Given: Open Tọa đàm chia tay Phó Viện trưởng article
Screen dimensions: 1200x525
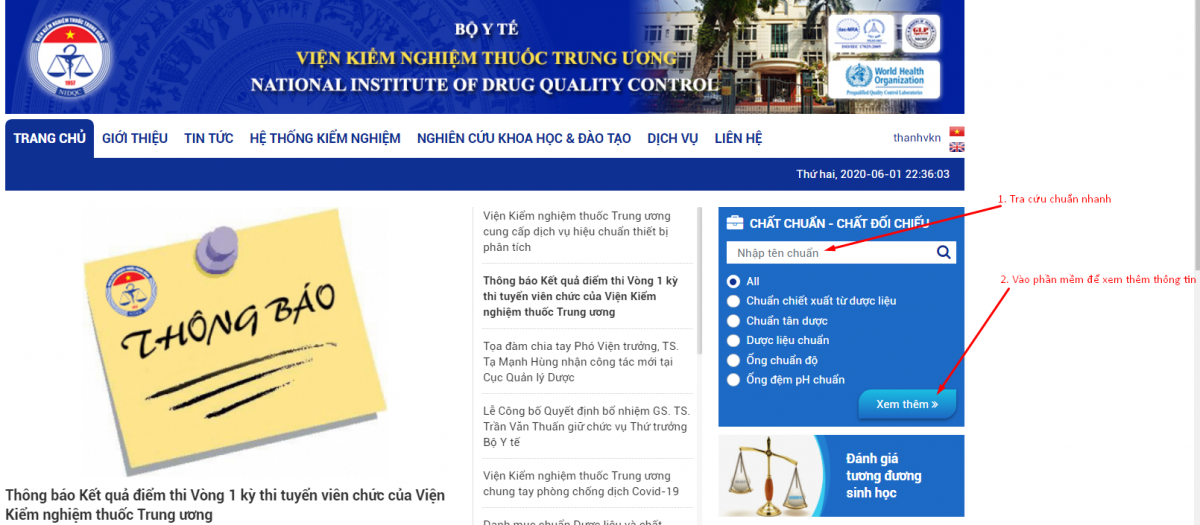Looking at the screenshot, I should click(583, 361).
